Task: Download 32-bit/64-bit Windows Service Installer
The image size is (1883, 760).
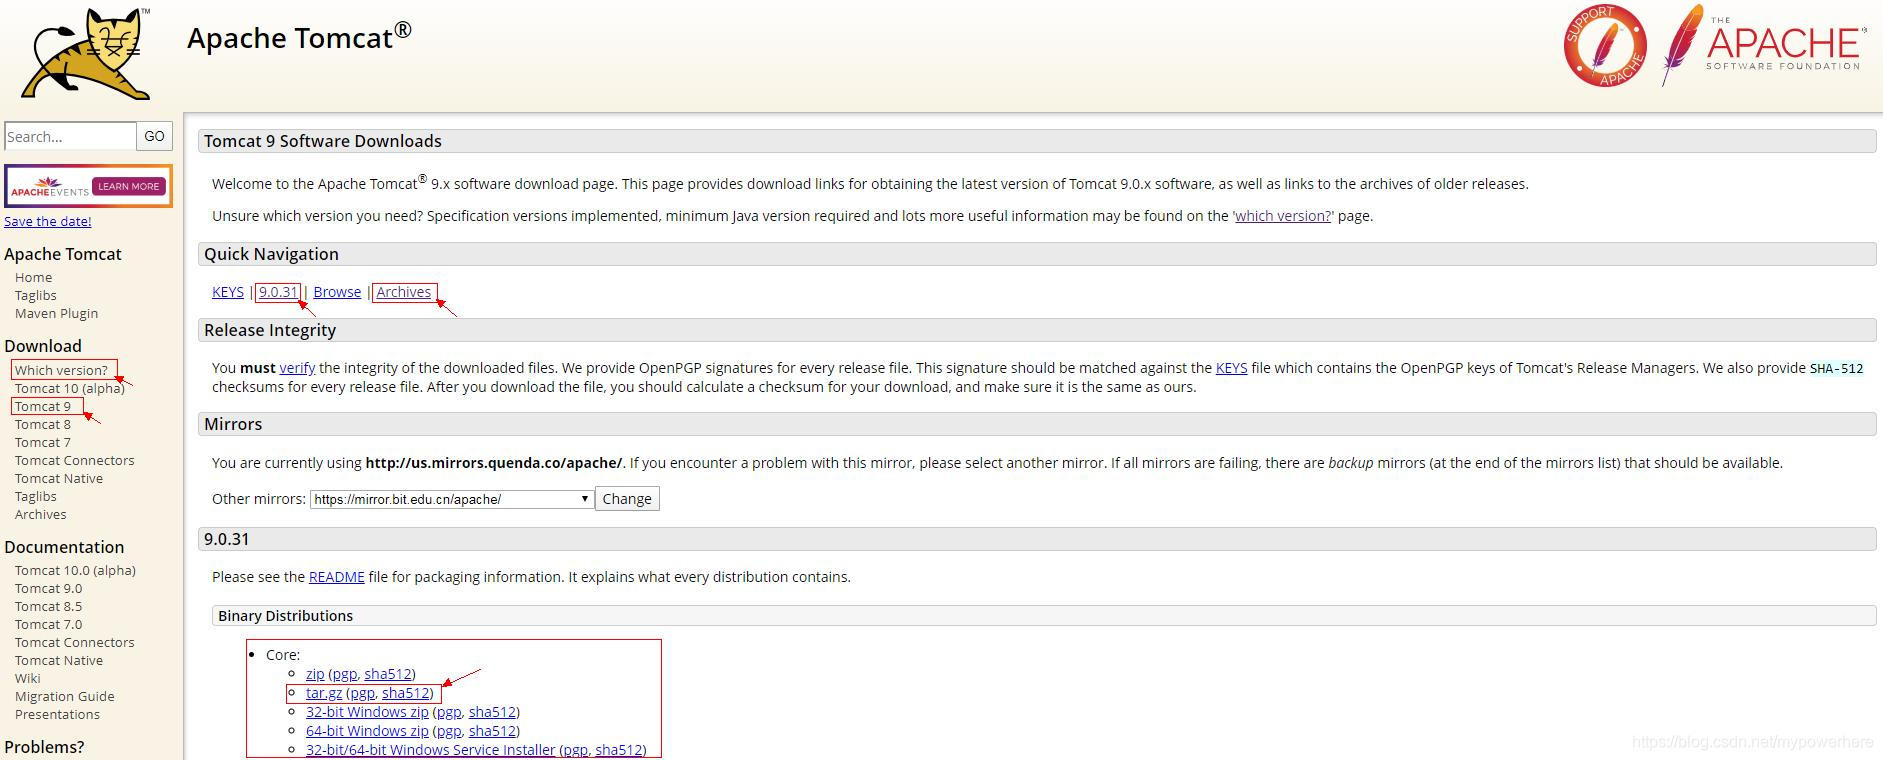Action: click(430, 750)
